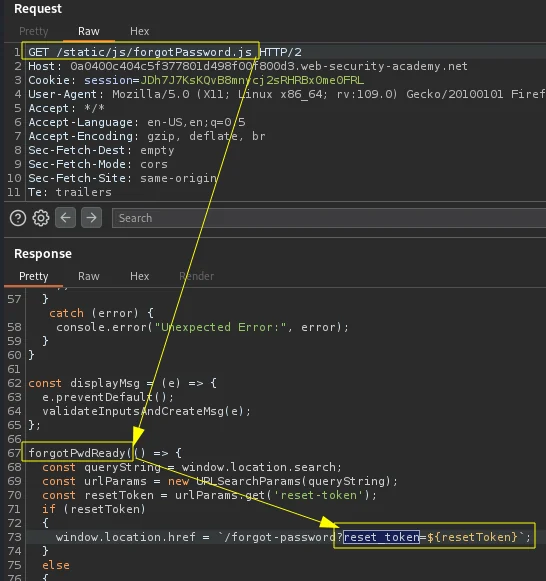546x581 pixels.
Task: Click the validateInputsAndCreateMsg(e) line
Action: pos(146,411)
